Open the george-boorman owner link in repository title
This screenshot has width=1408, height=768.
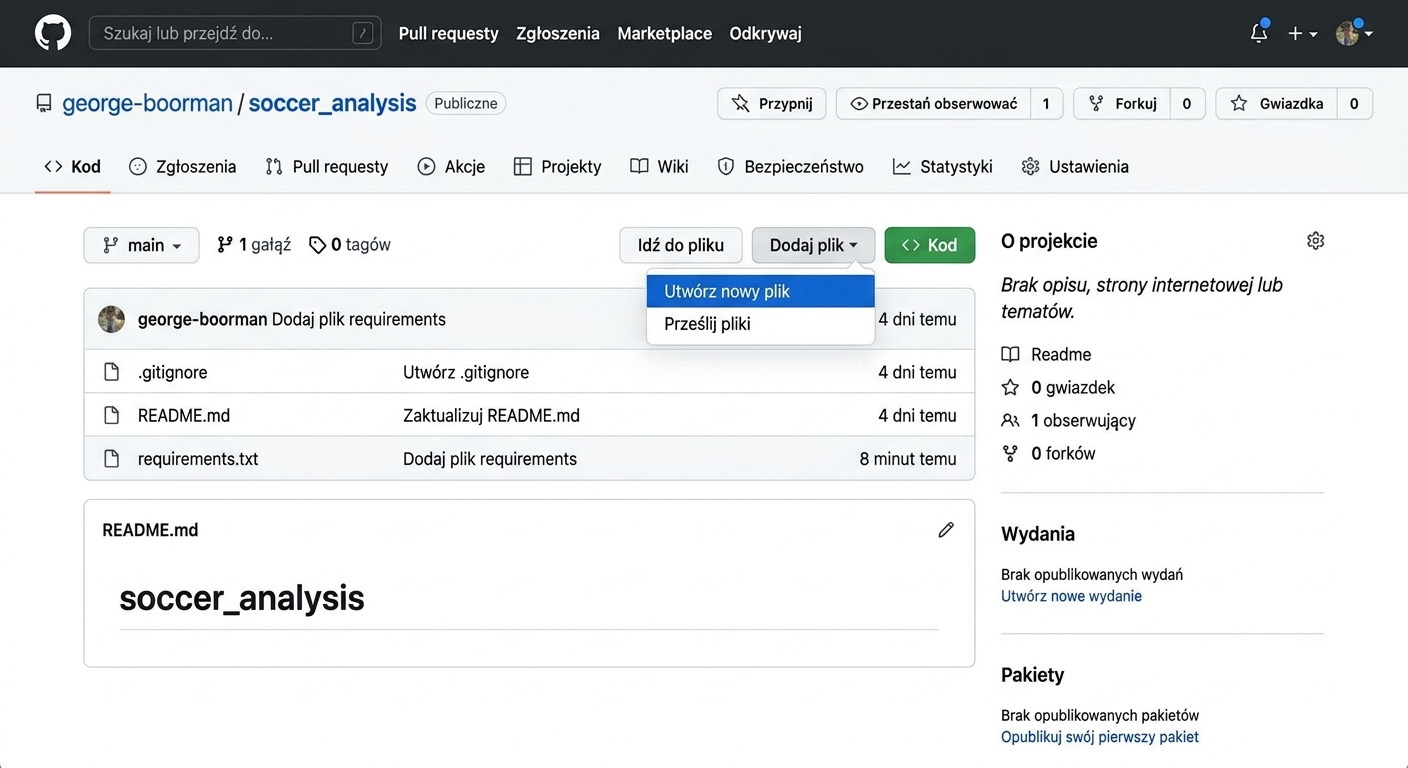[147, 103]
